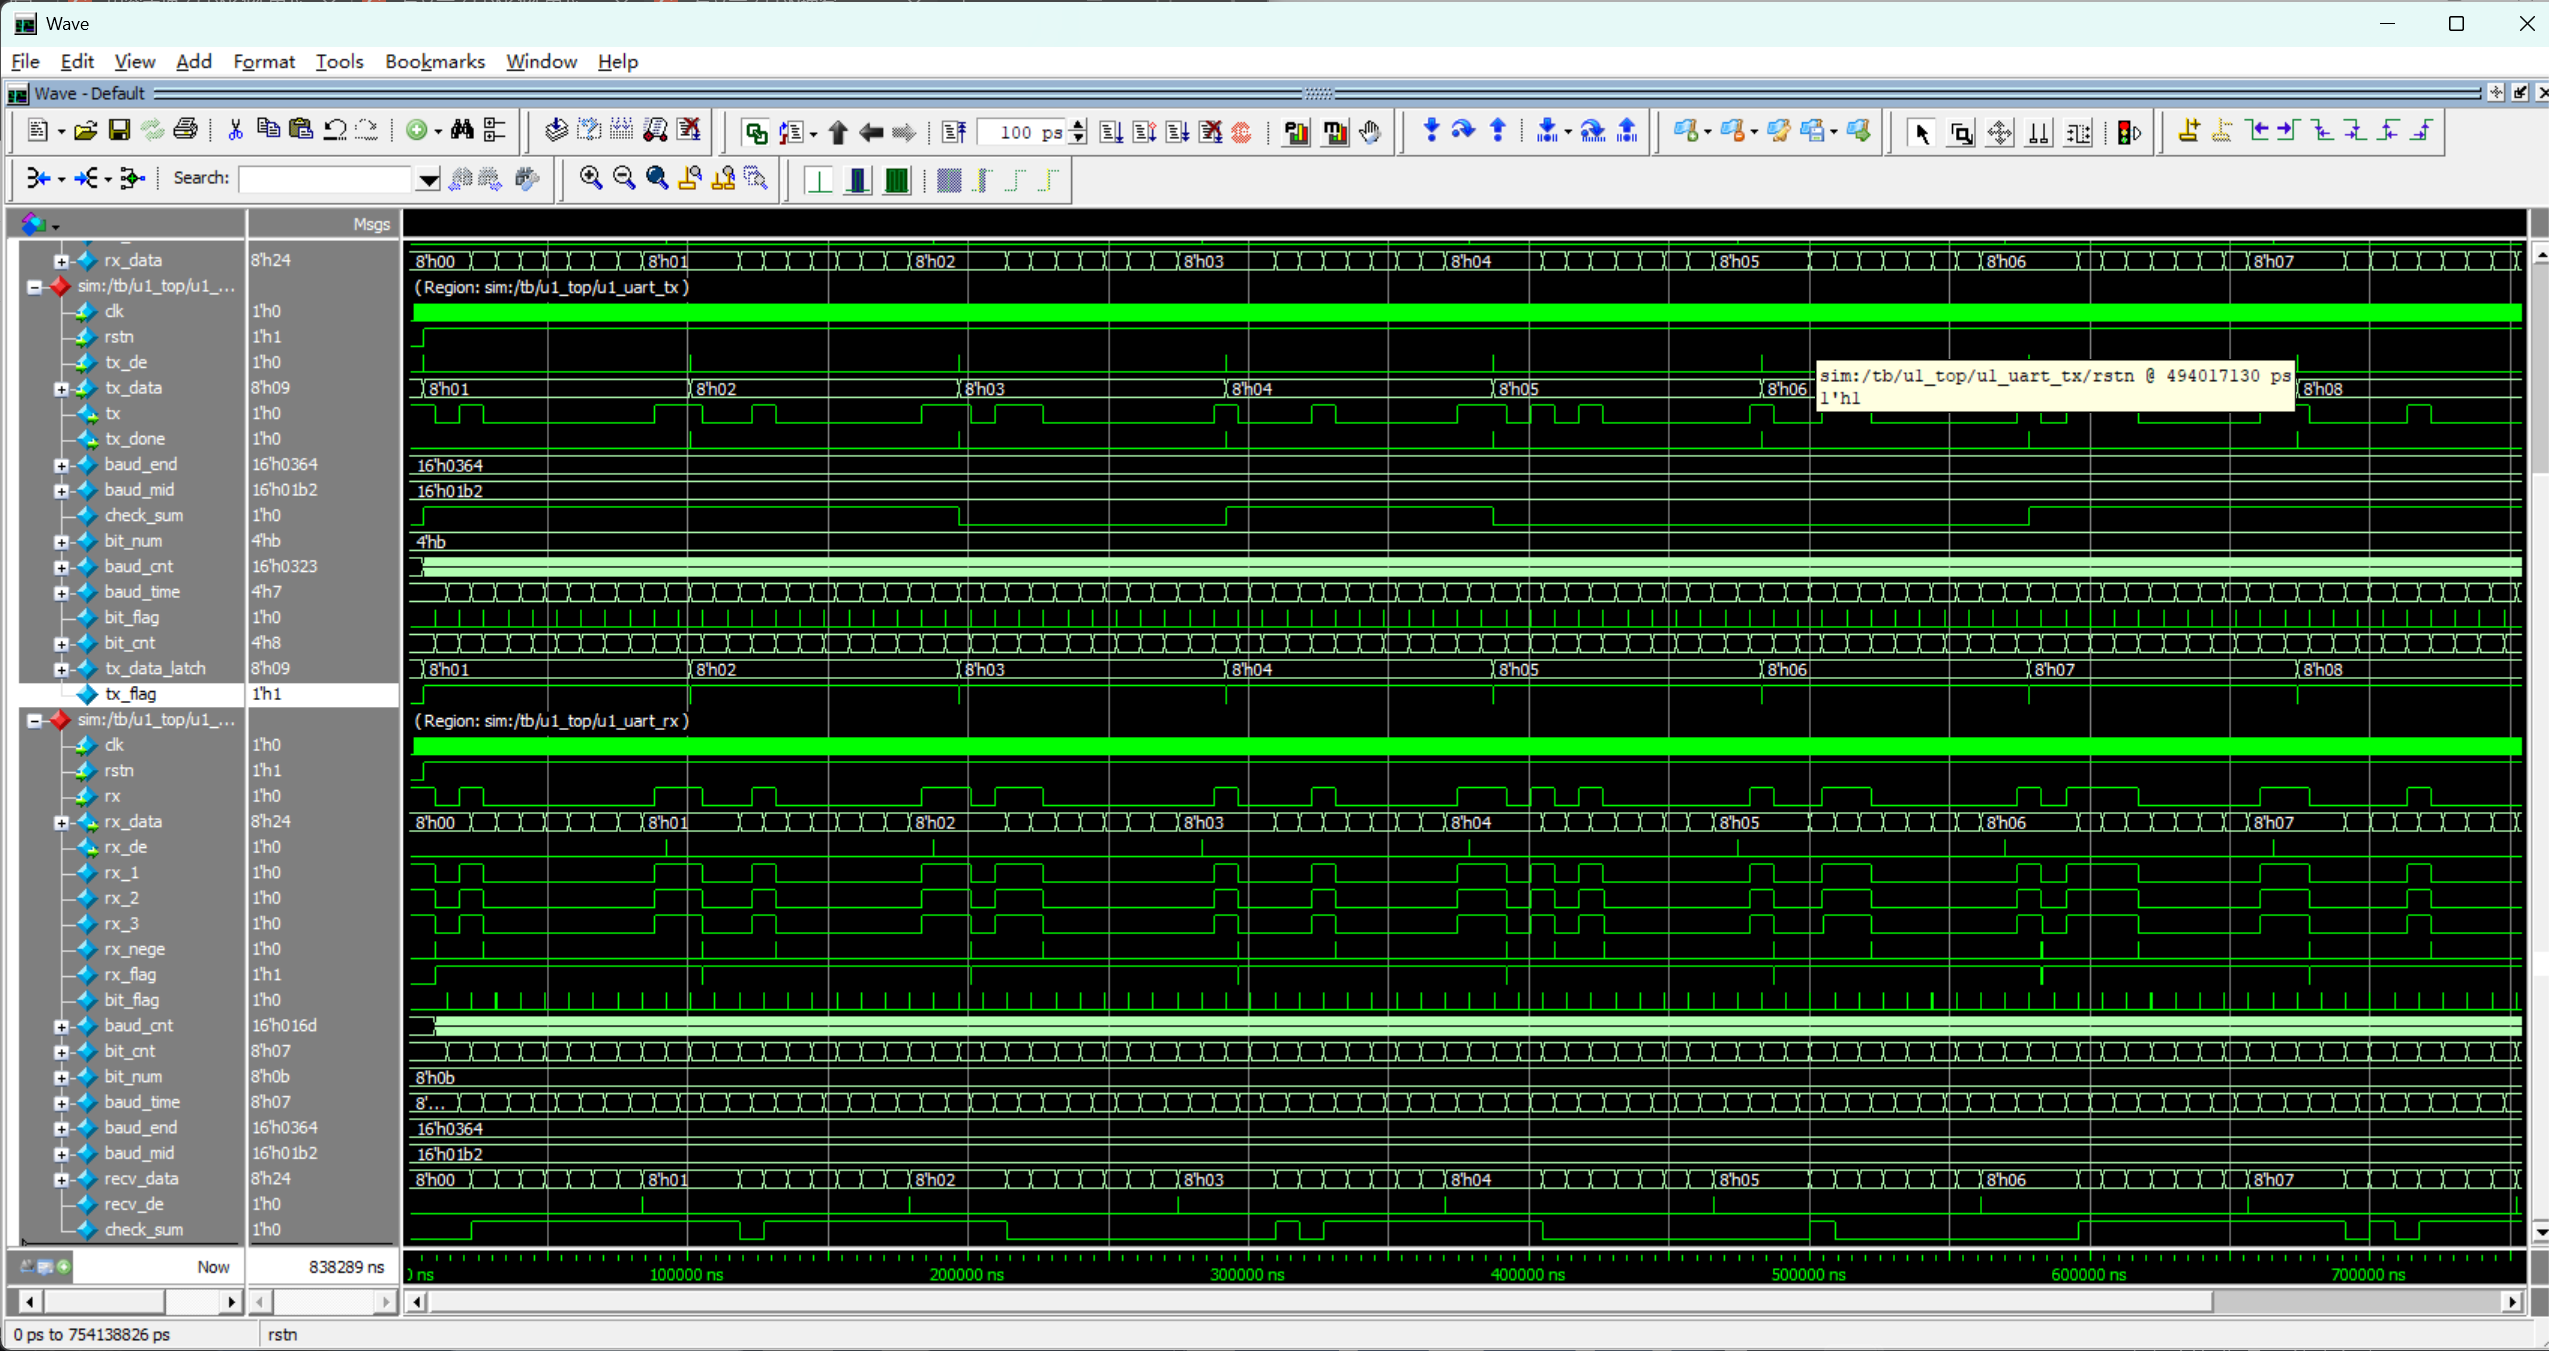Click the 100 ps run length field

click(x=1022, y=132)
